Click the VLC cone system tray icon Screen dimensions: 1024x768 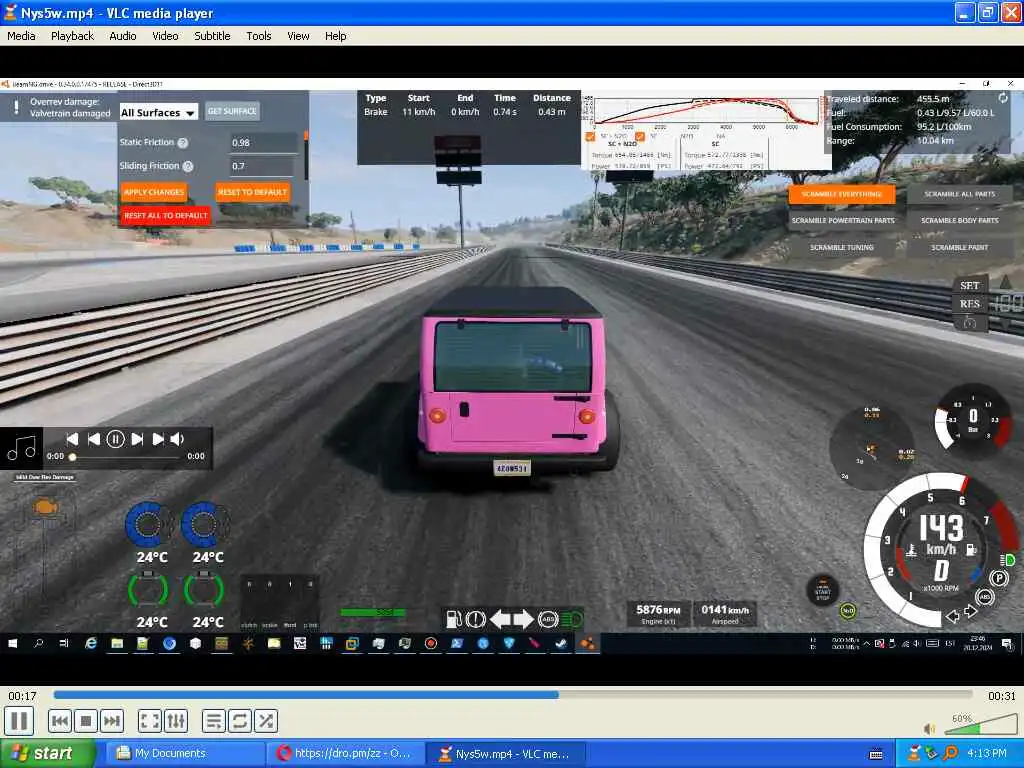coord(914,754)
